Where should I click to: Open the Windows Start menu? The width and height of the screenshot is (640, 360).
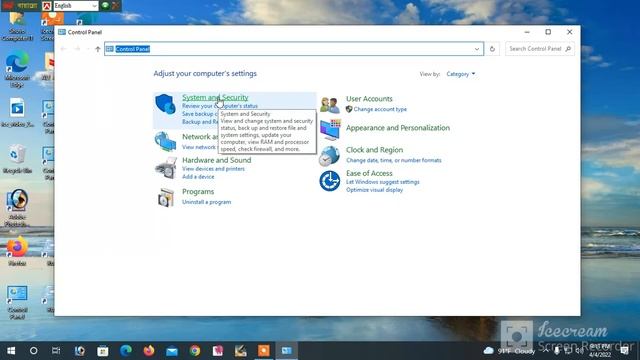(11, 351)
